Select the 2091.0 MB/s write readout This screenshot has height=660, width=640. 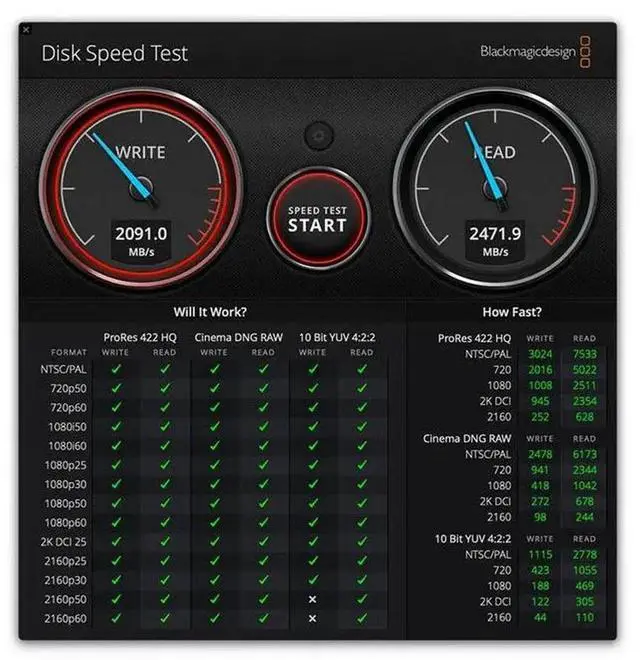click(141, 241)
